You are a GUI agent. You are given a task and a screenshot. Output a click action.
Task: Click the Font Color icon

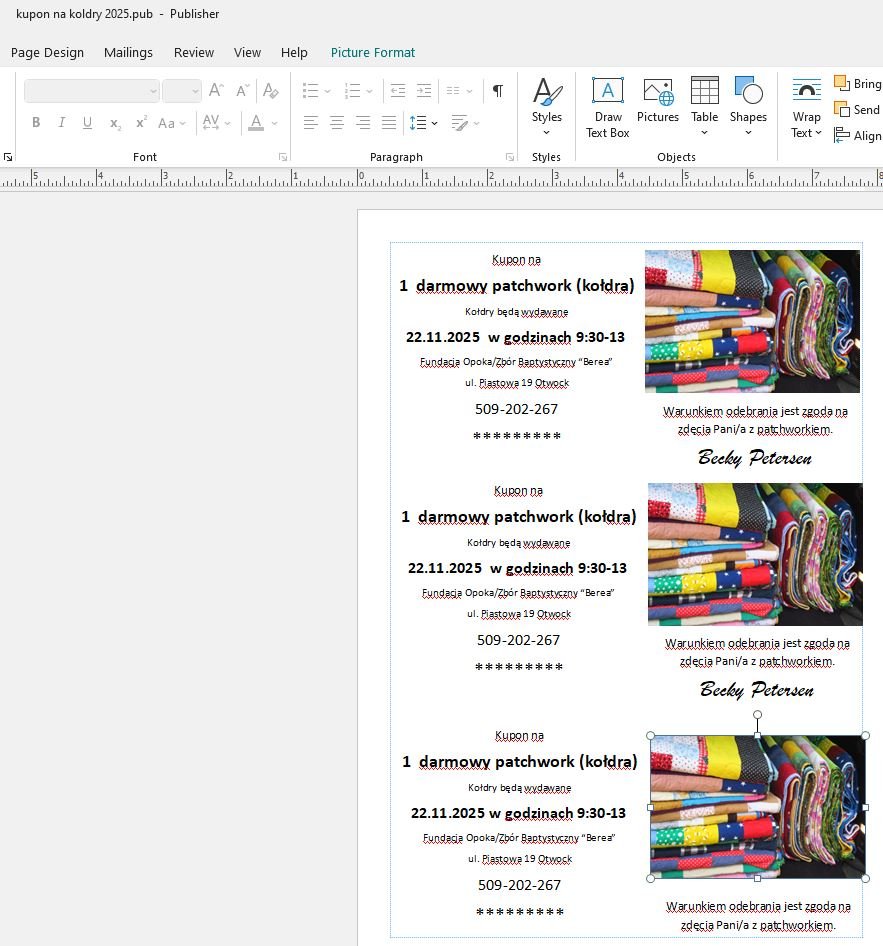click(x=256, y=123)
